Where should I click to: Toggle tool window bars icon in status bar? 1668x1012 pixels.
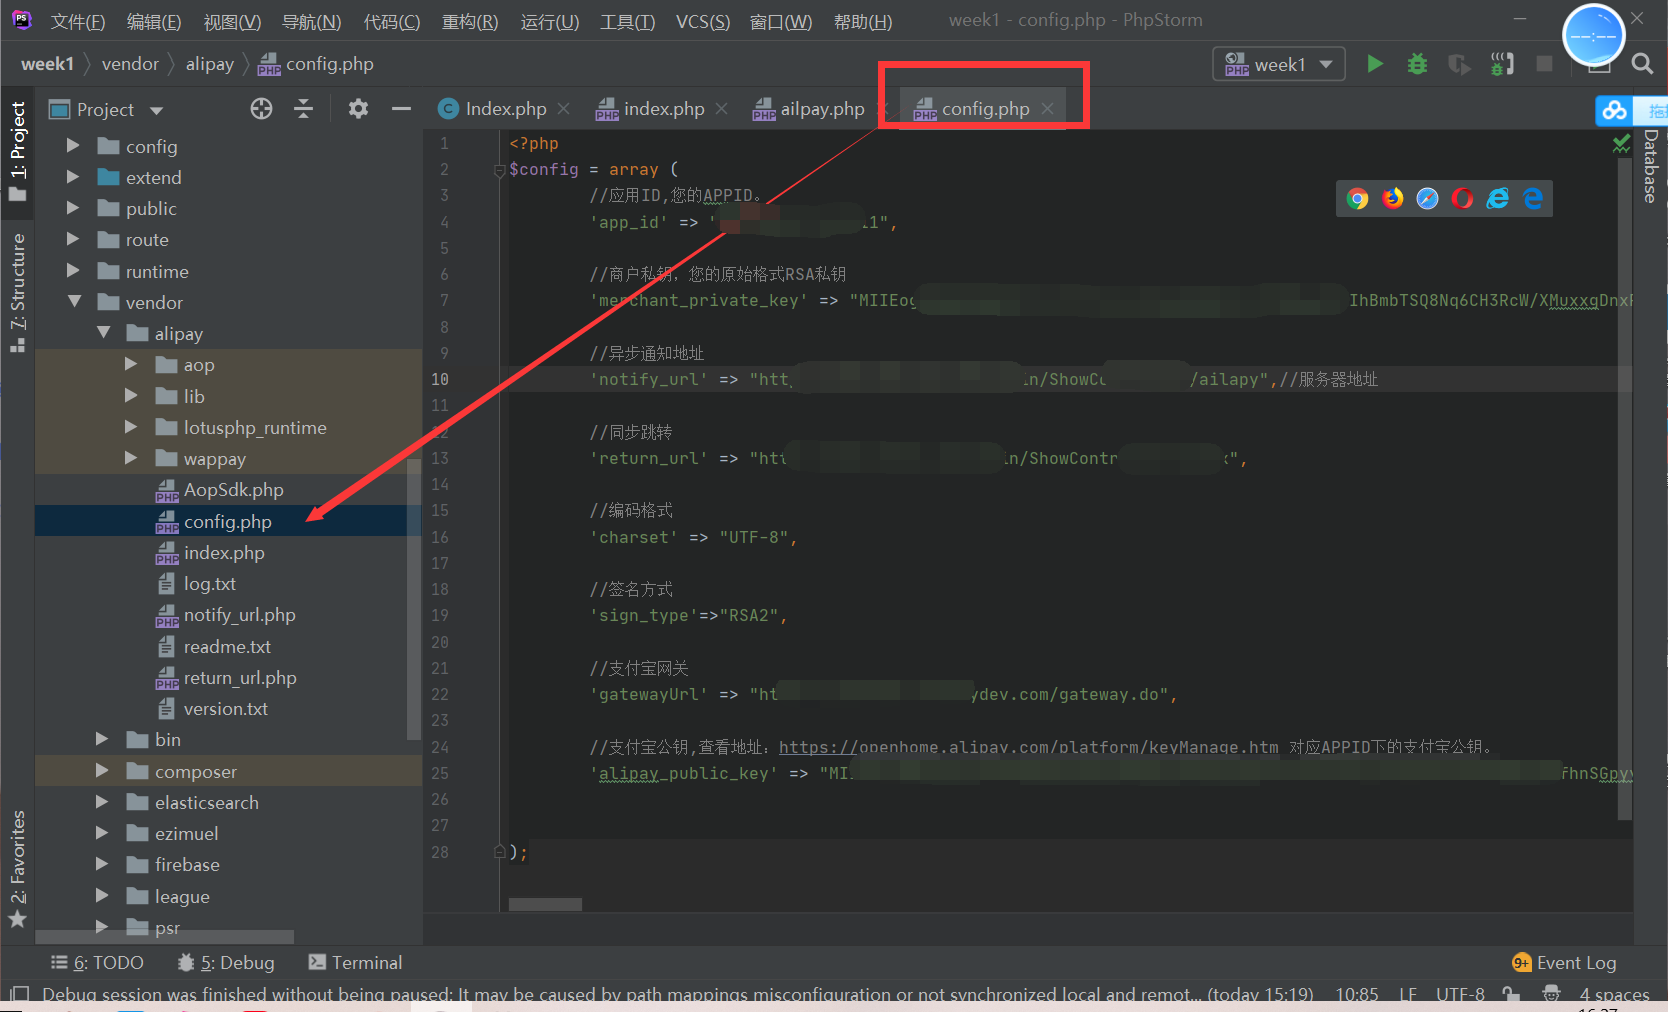[19, 995]
